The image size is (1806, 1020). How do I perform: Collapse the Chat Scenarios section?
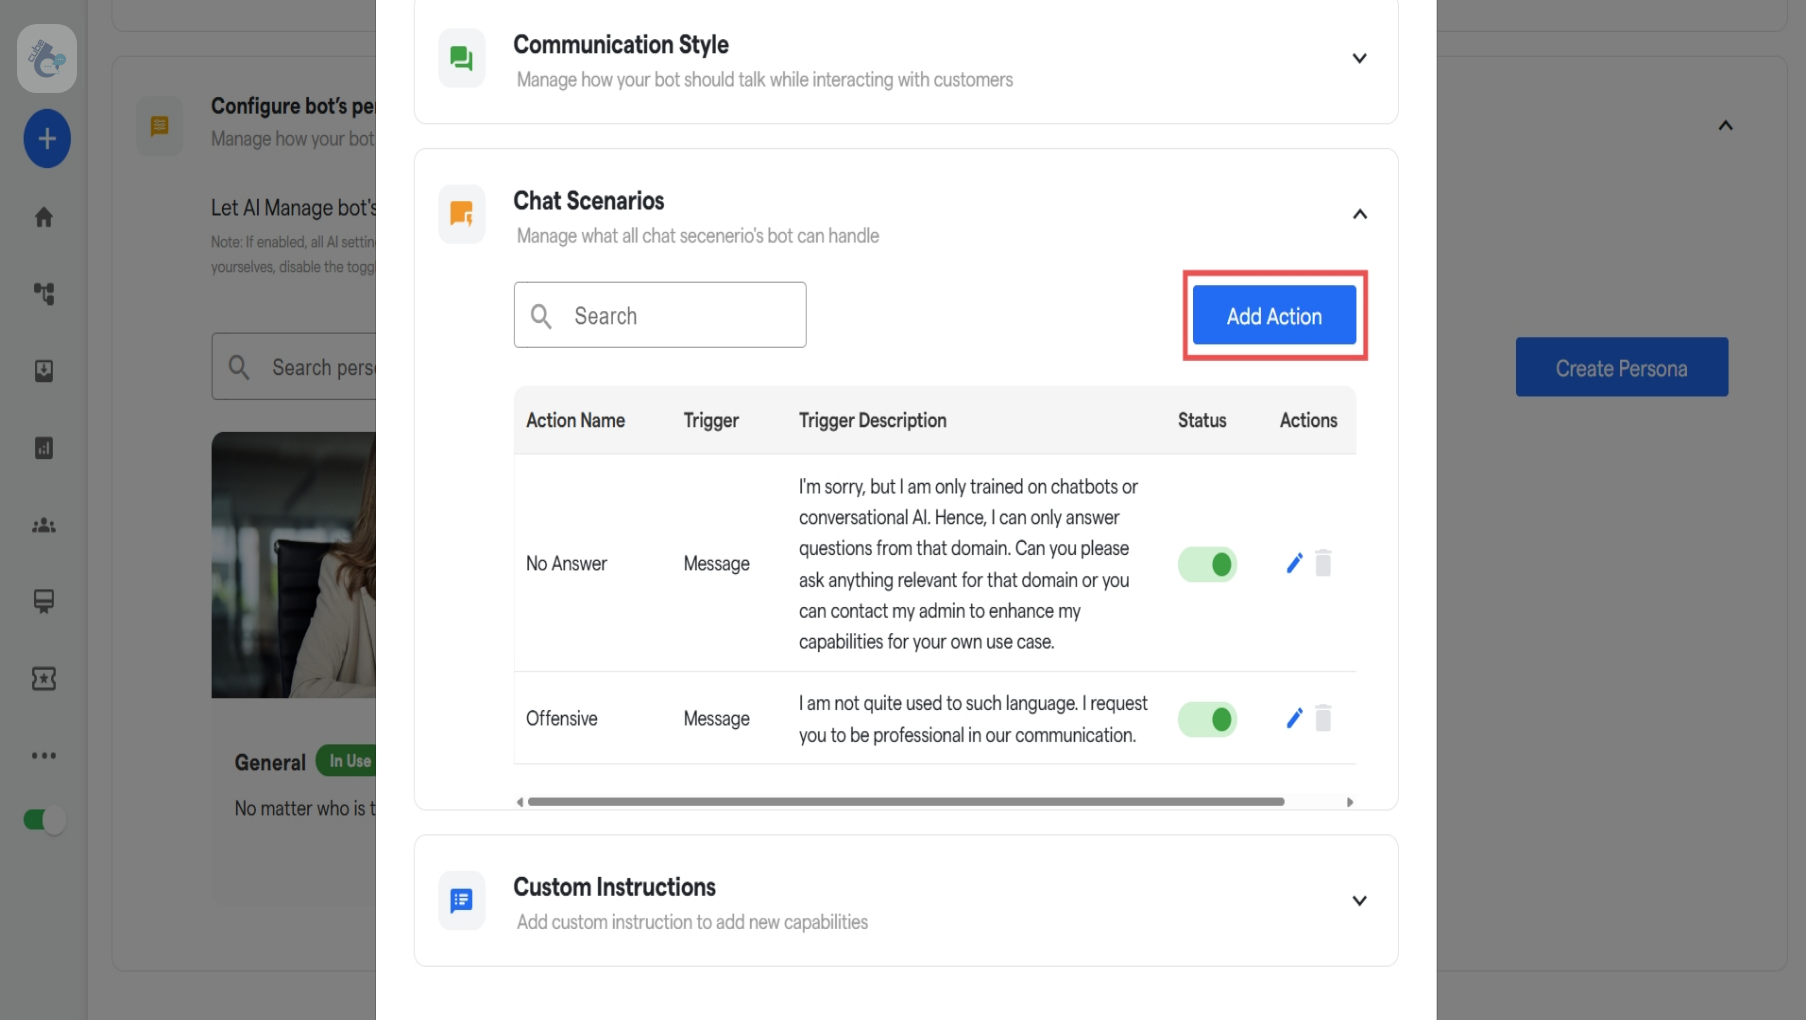[1360, 213]
